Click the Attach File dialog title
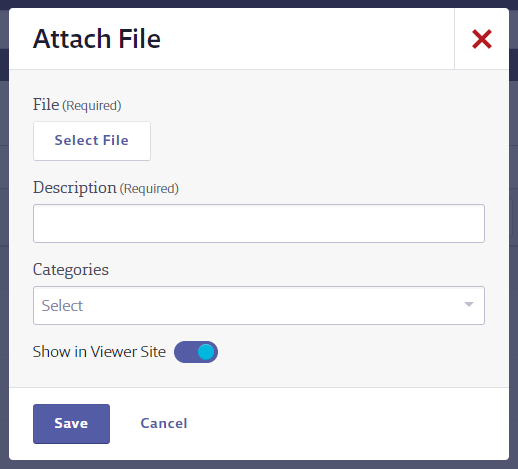 coord(97,39)
